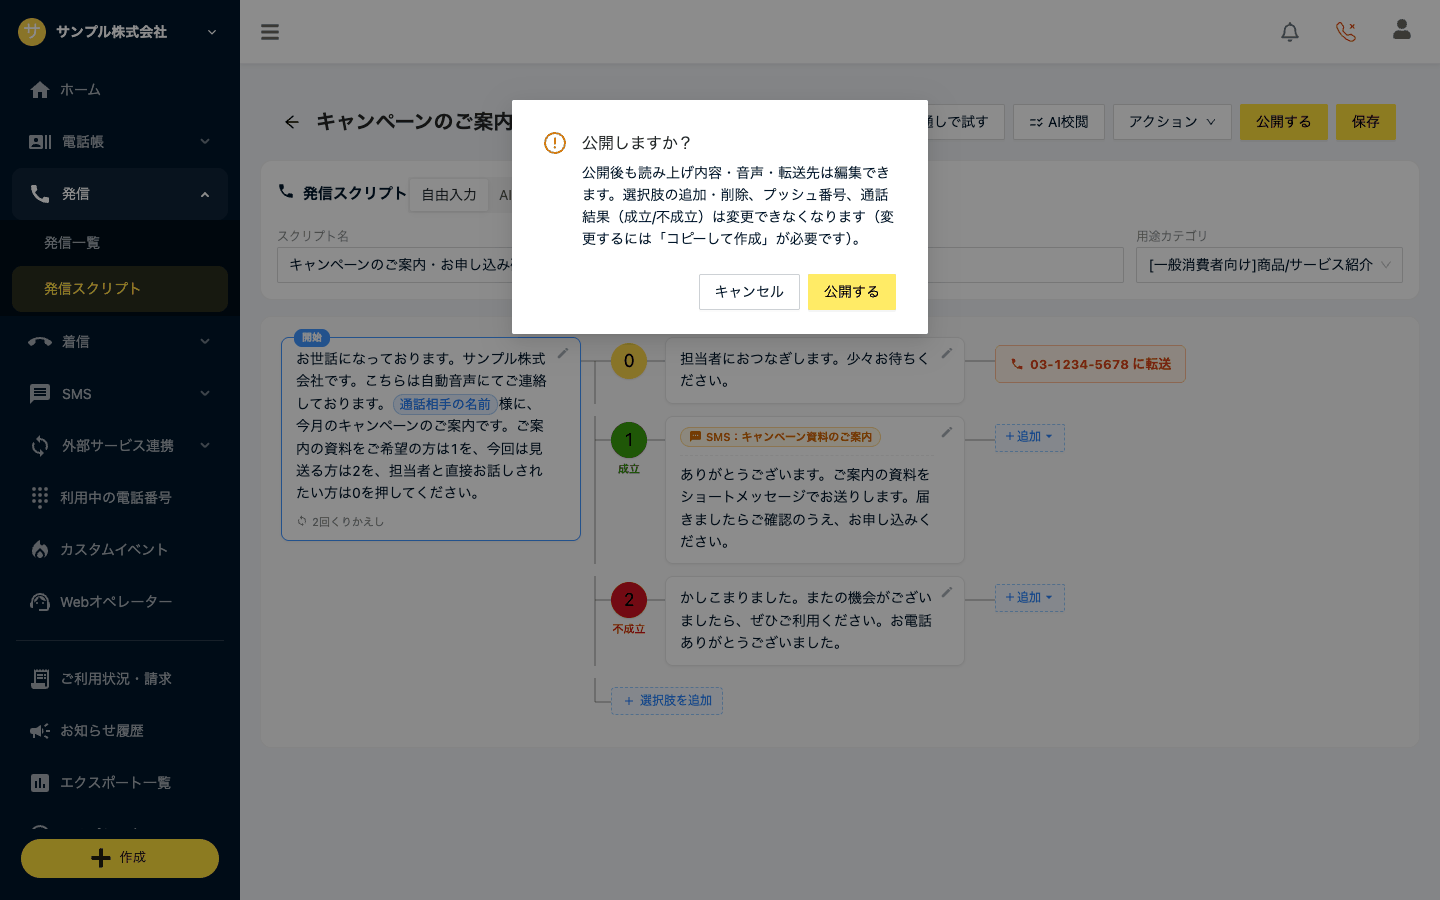This screenshot has width=1440, height=900.
Task: Open 追加 dropdown for option 2
Action: (x=1029, y=598)
